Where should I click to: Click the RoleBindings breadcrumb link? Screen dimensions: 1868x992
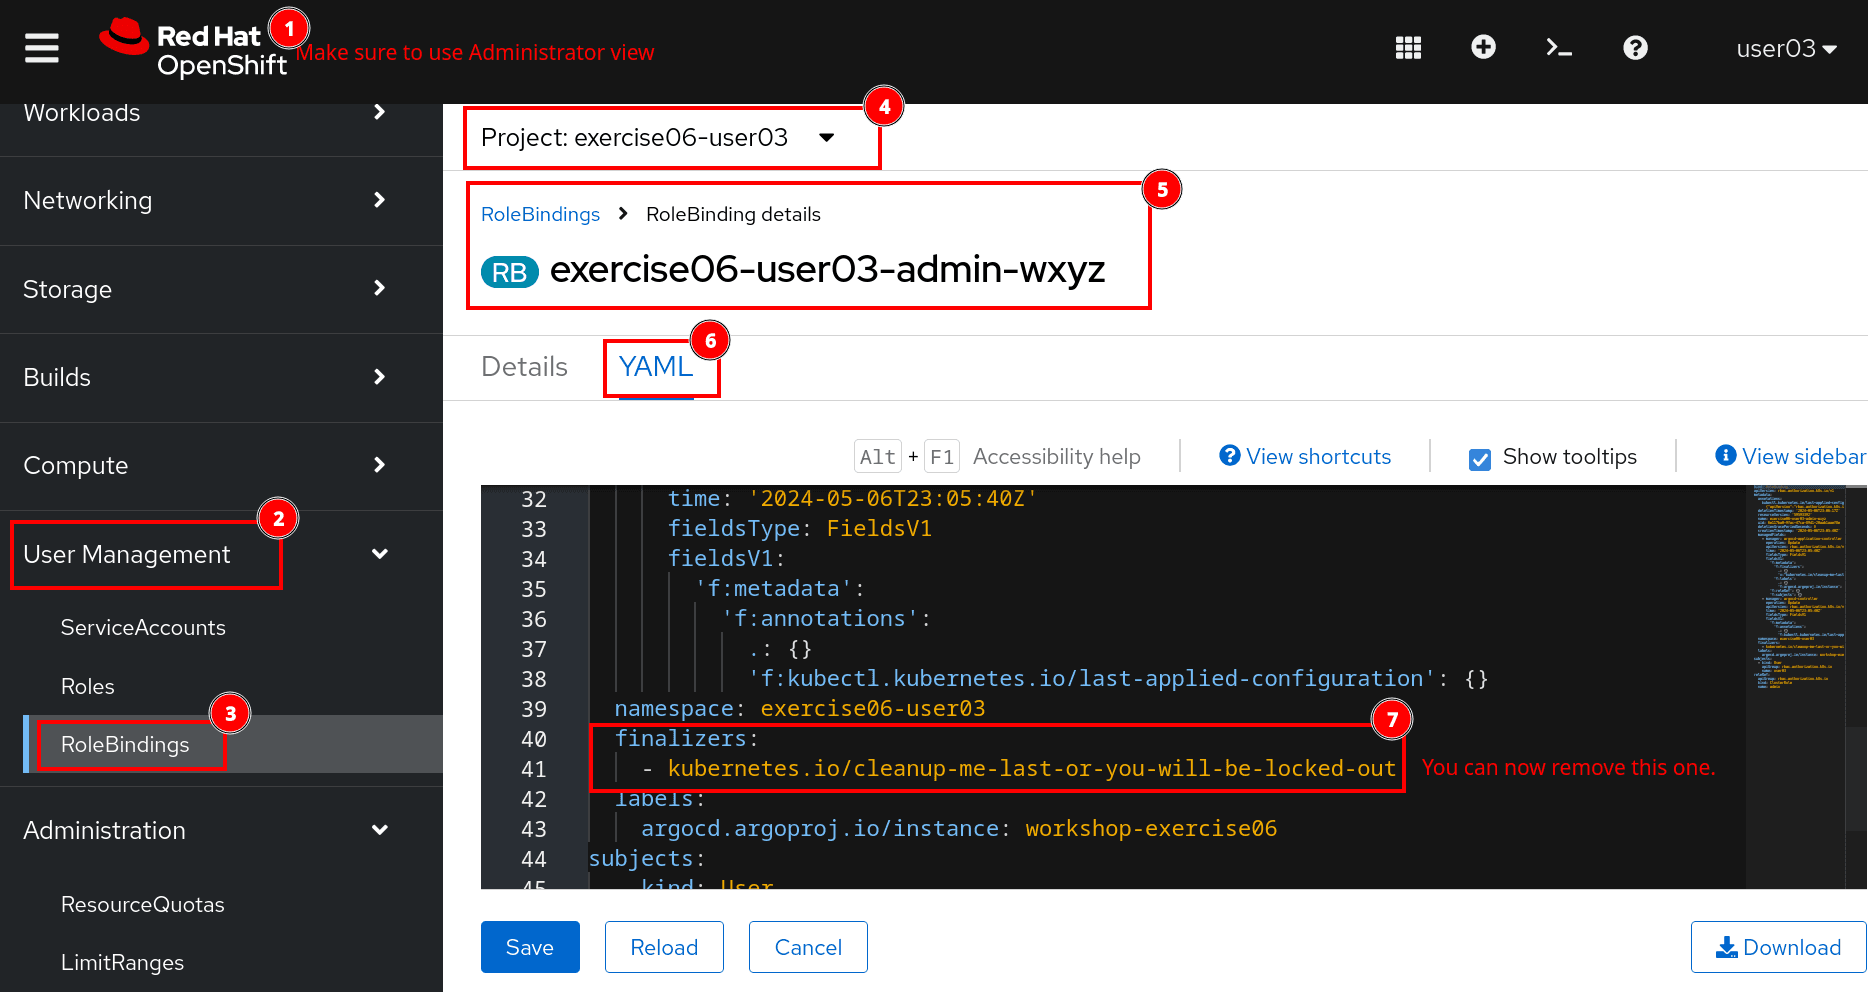tap(540, 215)
